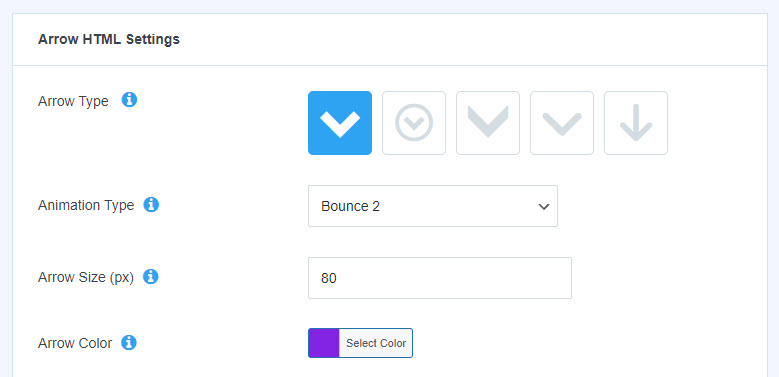This screenshot has width=779, height=377.
Task: Select the thin rounded chevron arrow type
Action: [562, 123]
